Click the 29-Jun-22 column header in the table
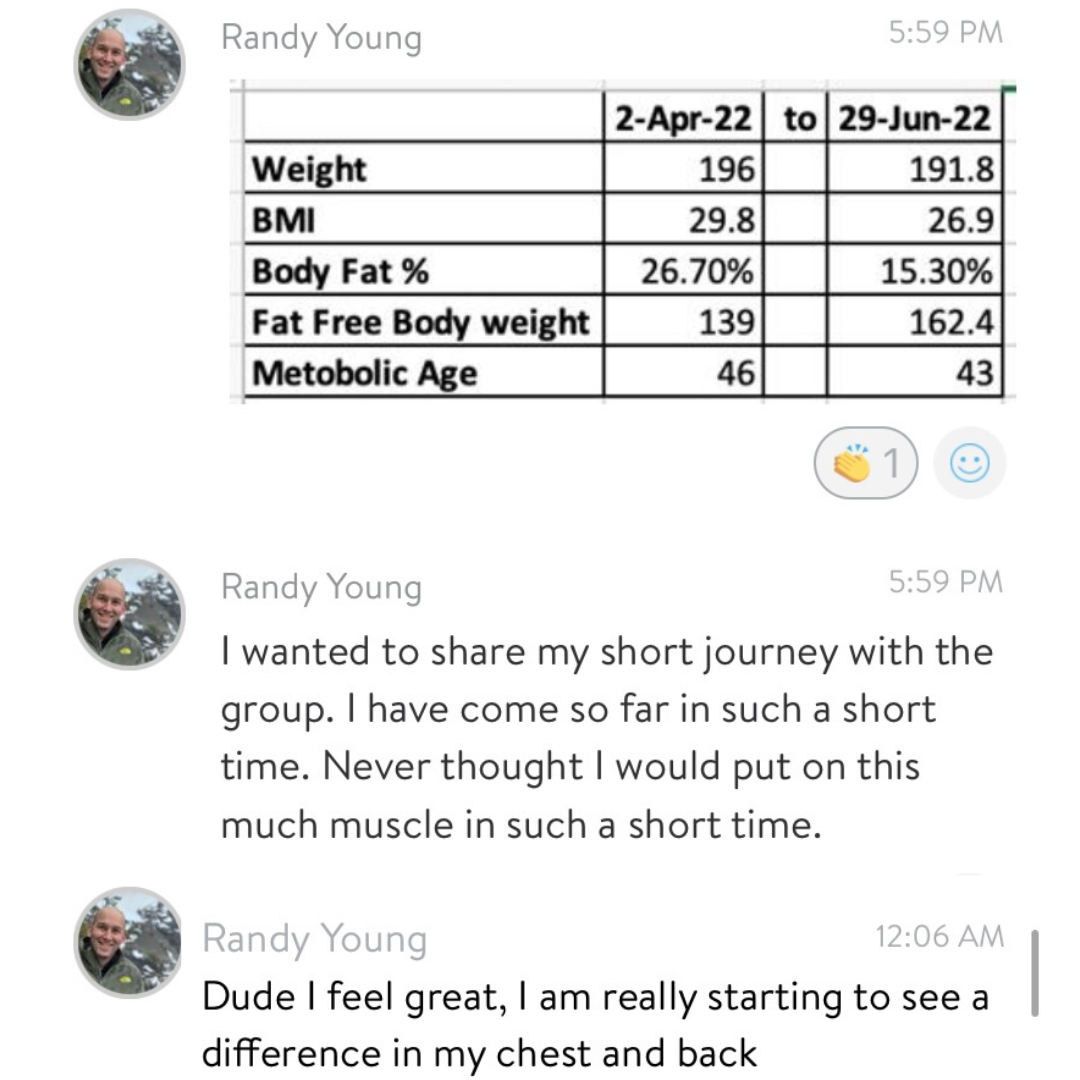The height and width of the screenshot is (1080, 1080). tap(914, 118)
